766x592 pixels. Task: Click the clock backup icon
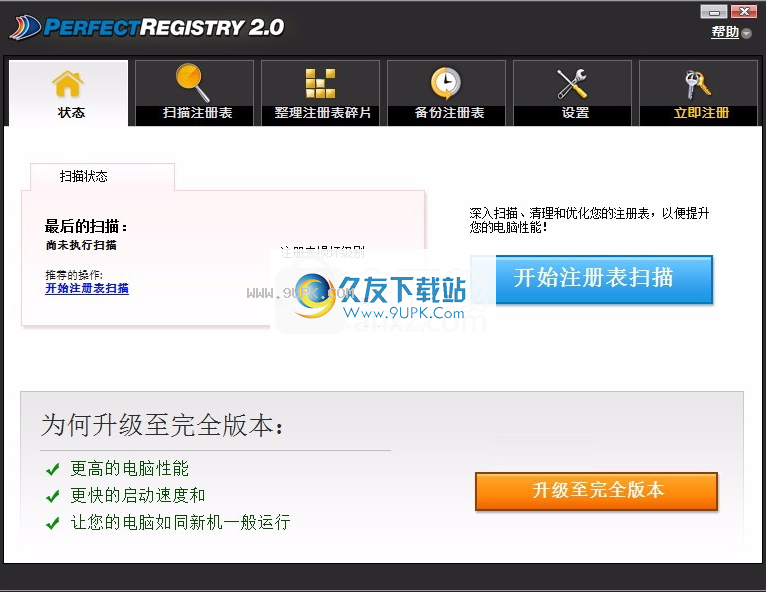point(446,84)
